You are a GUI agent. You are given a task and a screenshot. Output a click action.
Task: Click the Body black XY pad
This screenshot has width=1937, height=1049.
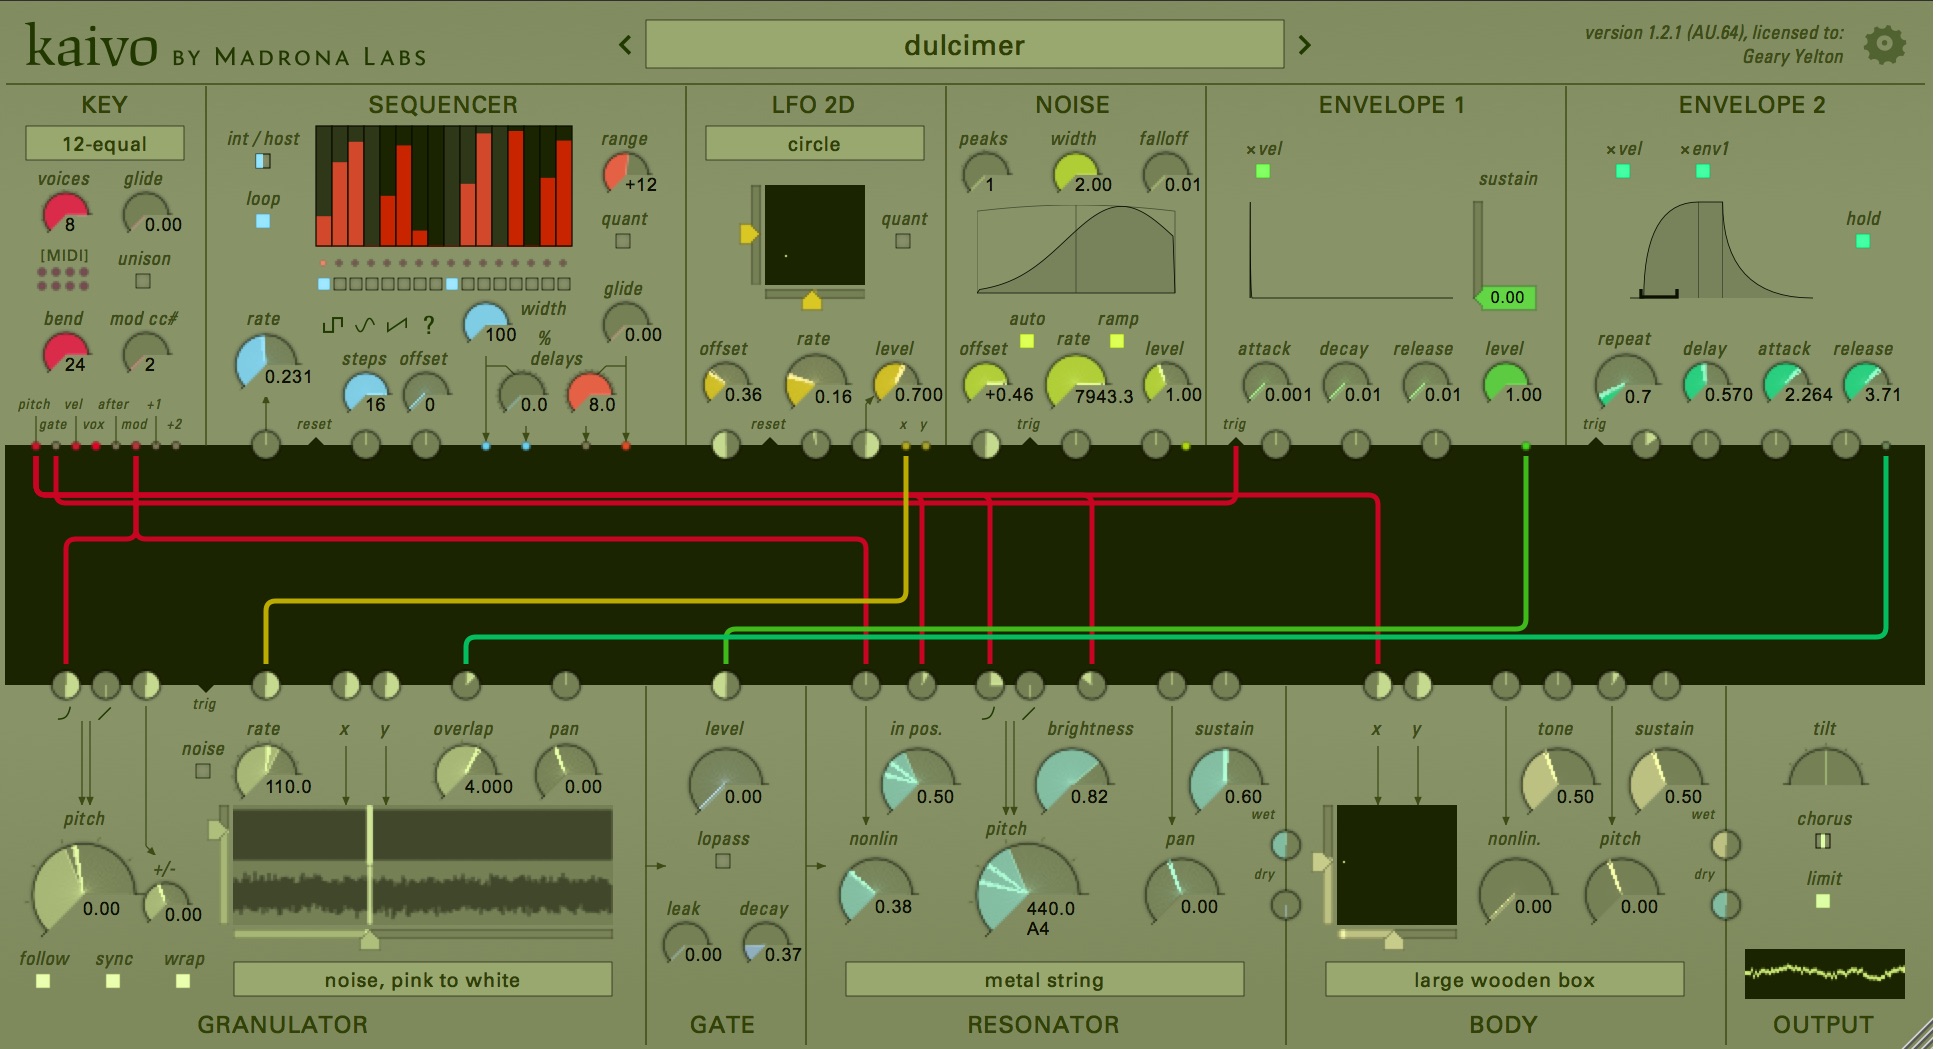1396,865
